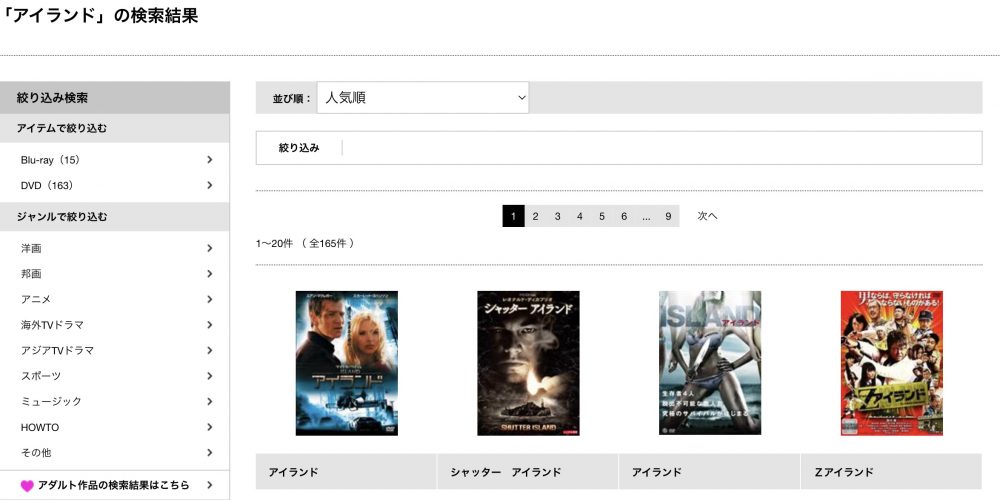
Task: Select the アニメ genre
Action: tap(36, 299)
